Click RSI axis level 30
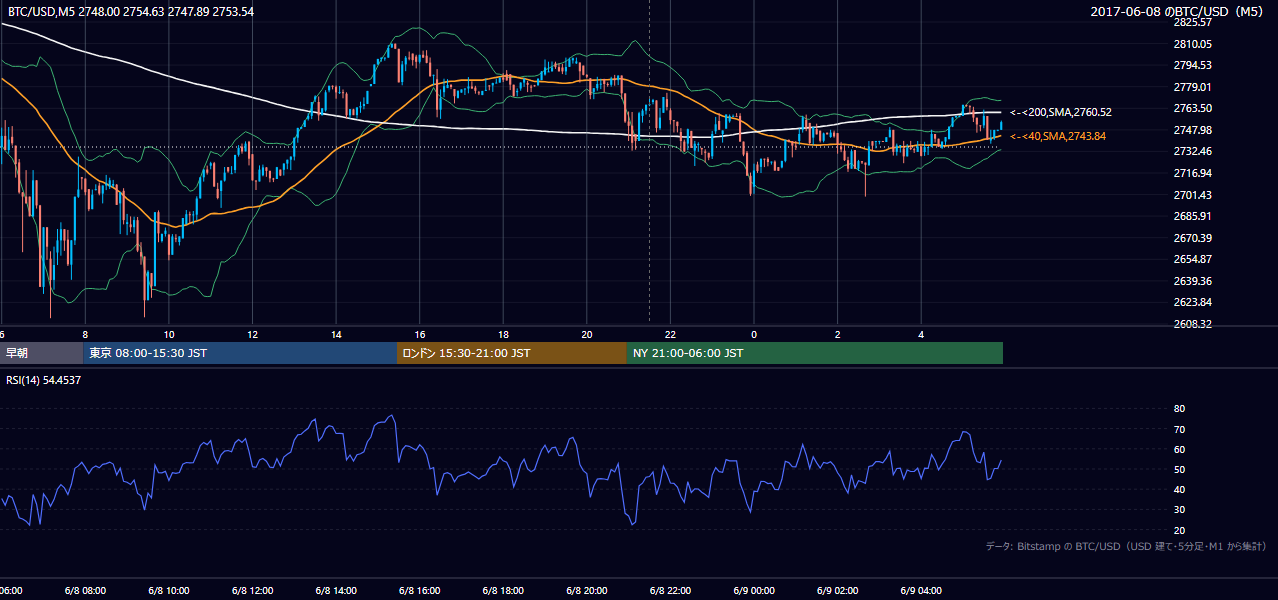Viewport: 1278px width, 600px height. click(1179, 509)
